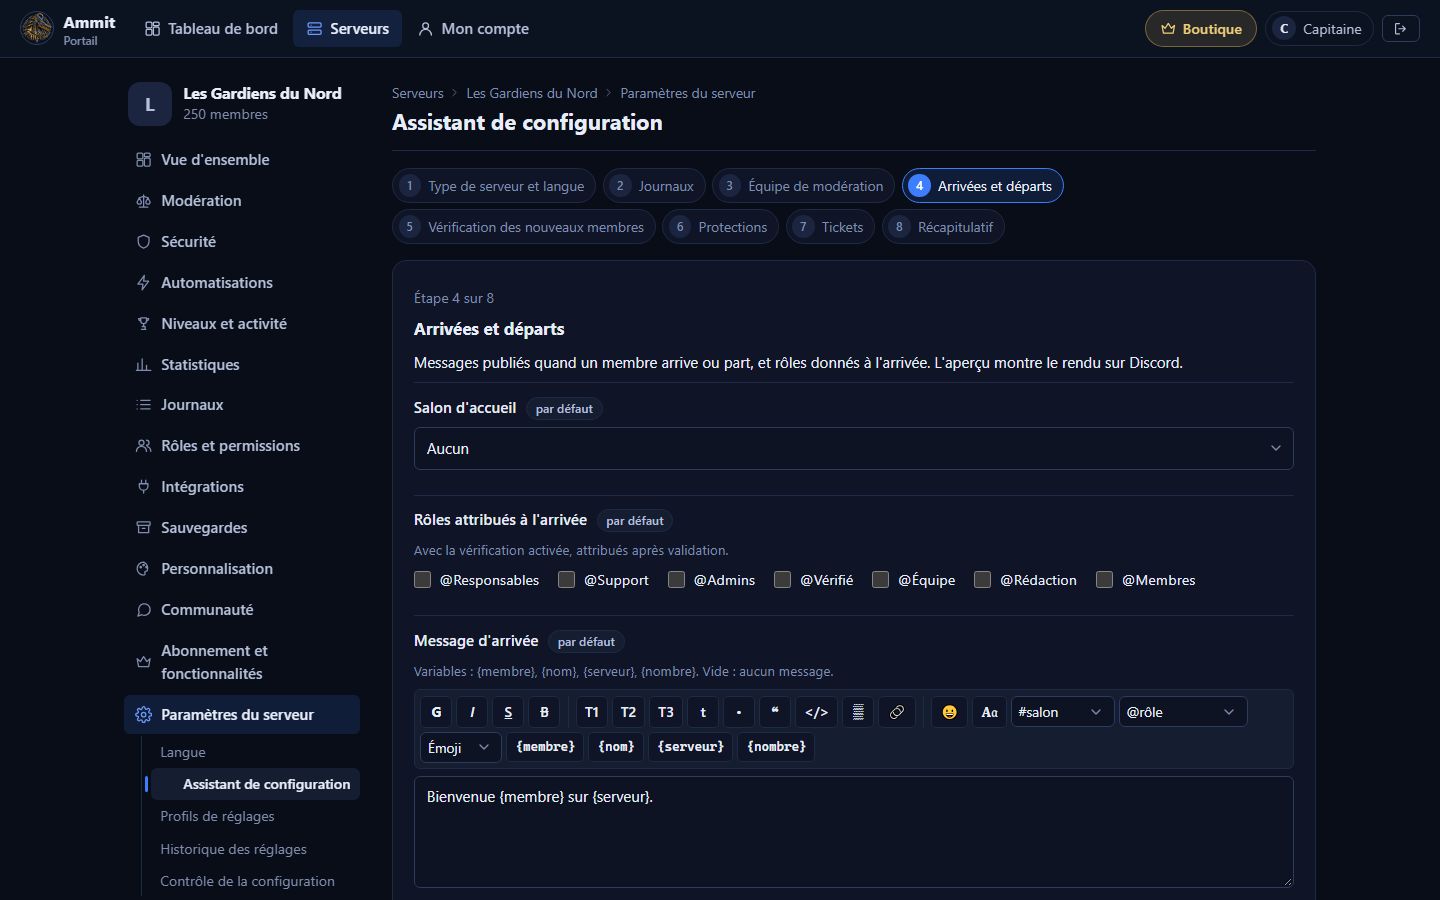Viewport: 1440px width, 900px height.
Task: Open the Émoji dropdown
Action: (x=460, y=747)
